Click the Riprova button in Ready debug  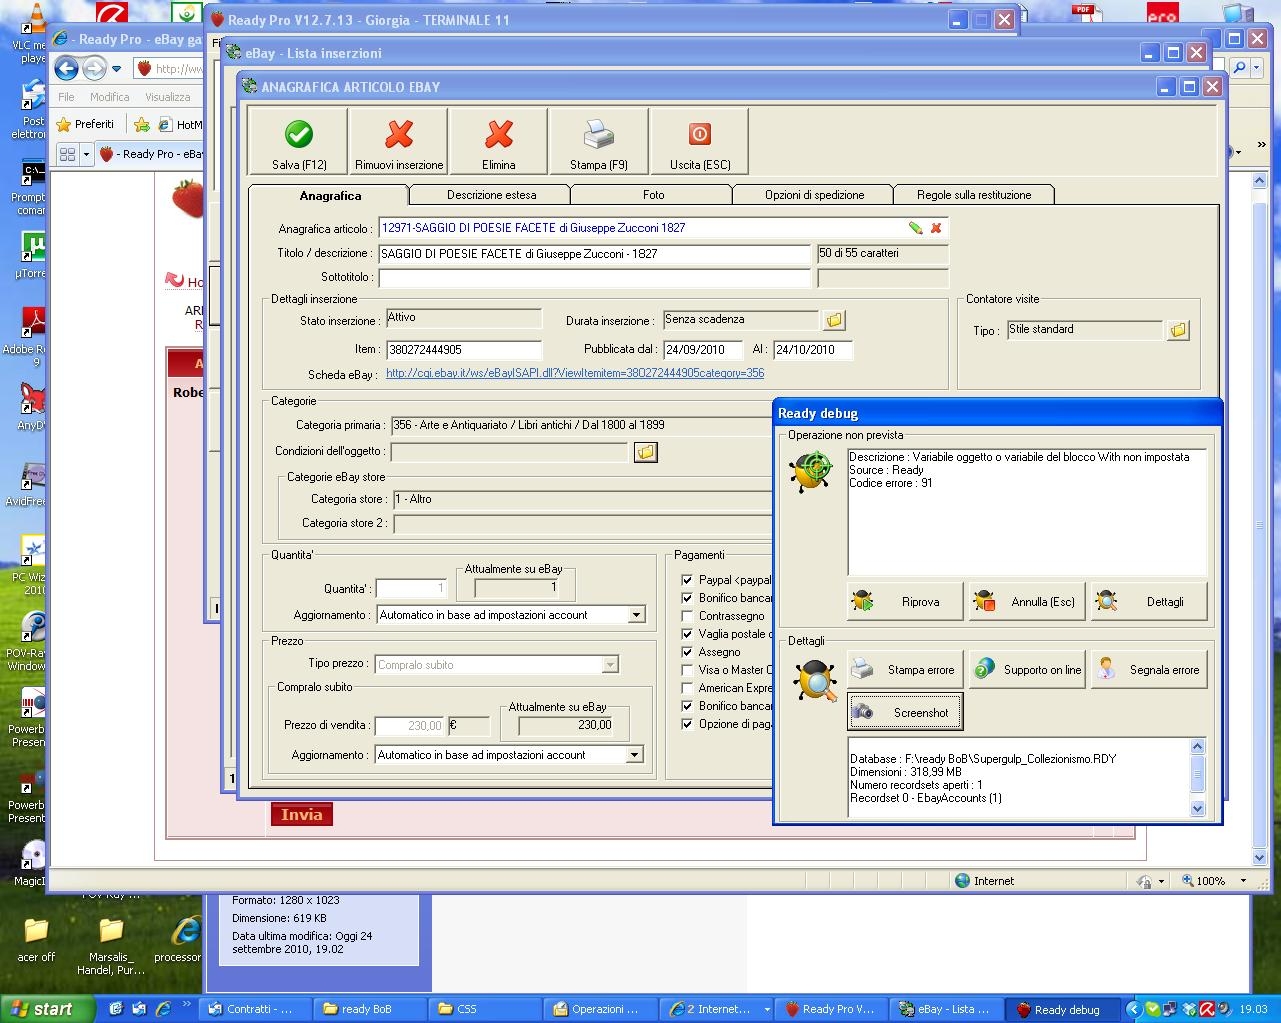click(906, 602)
